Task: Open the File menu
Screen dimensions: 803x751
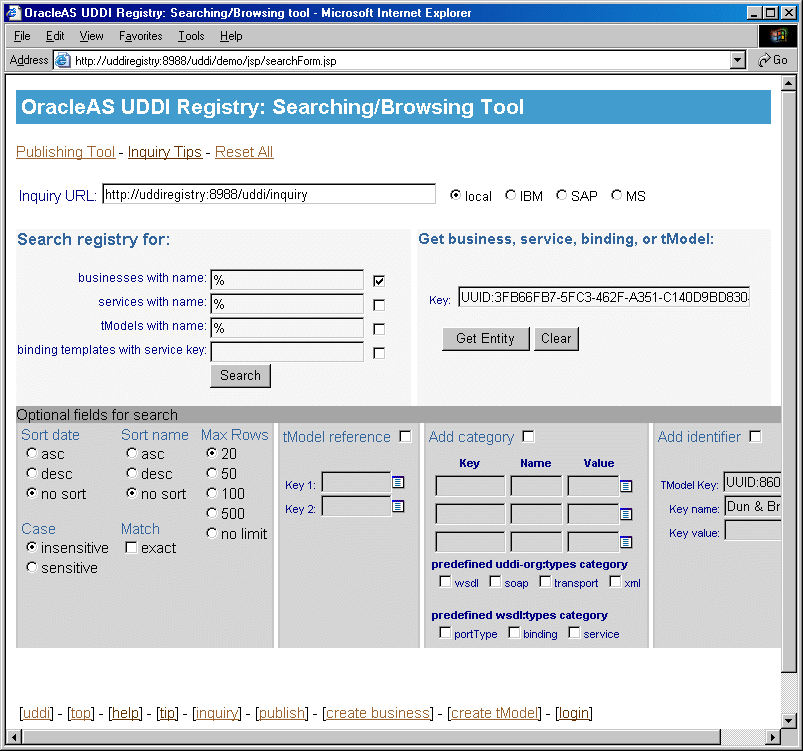Action: coord(22,36)
